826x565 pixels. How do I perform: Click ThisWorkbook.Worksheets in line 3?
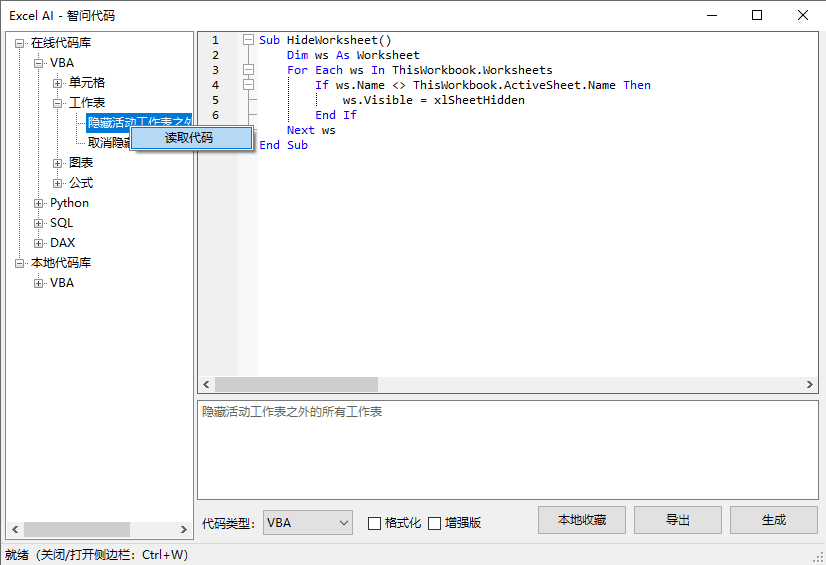click(x=473, y=70)
